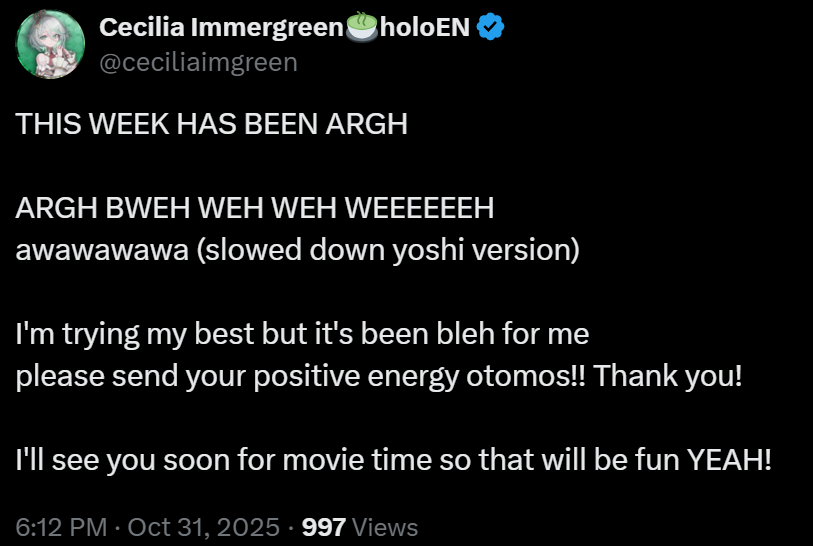Viewport: 813px width, 546px height.
Task: Click the Thank you! text
Action: coord(668,376)
